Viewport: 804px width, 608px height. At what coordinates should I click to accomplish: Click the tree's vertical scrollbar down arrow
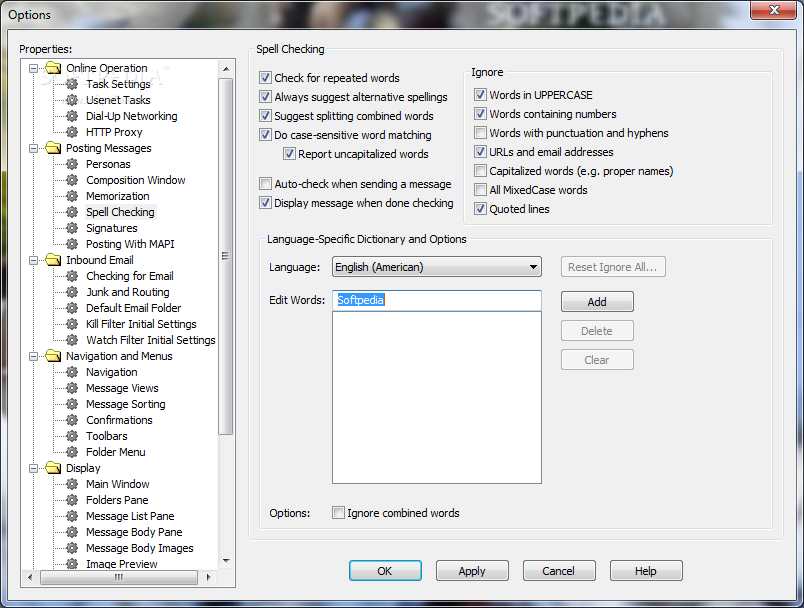click(226, 560)
